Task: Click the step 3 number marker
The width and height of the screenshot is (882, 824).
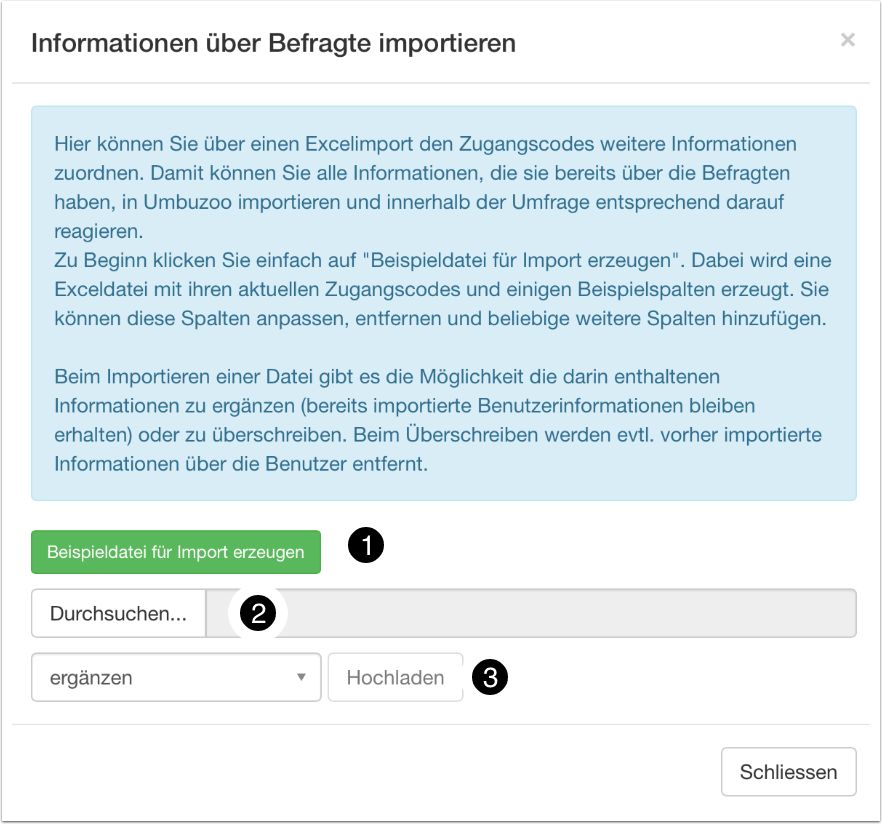Action: 489,677
